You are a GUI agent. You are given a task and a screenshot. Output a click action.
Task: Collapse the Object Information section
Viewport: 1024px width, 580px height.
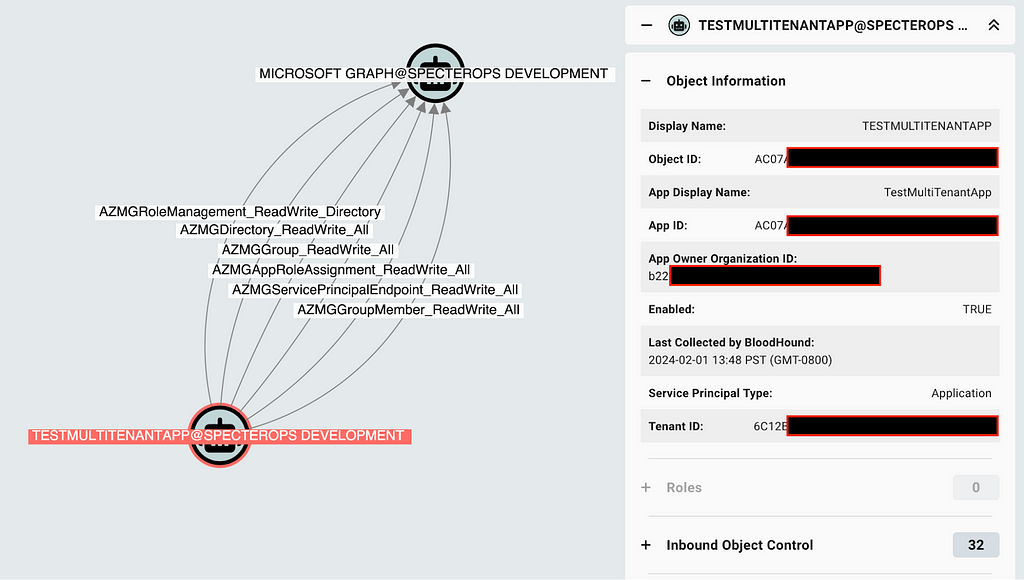coord(646,81)
